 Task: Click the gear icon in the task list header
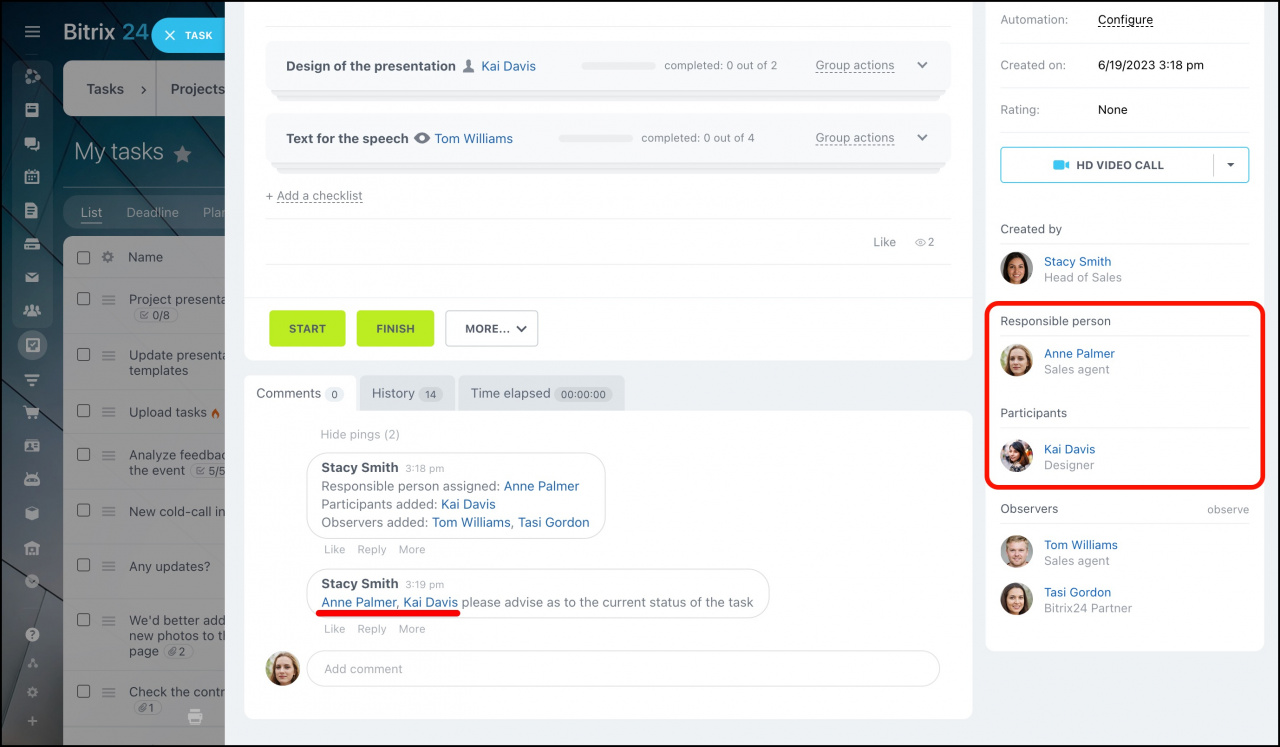pos(108,257)
